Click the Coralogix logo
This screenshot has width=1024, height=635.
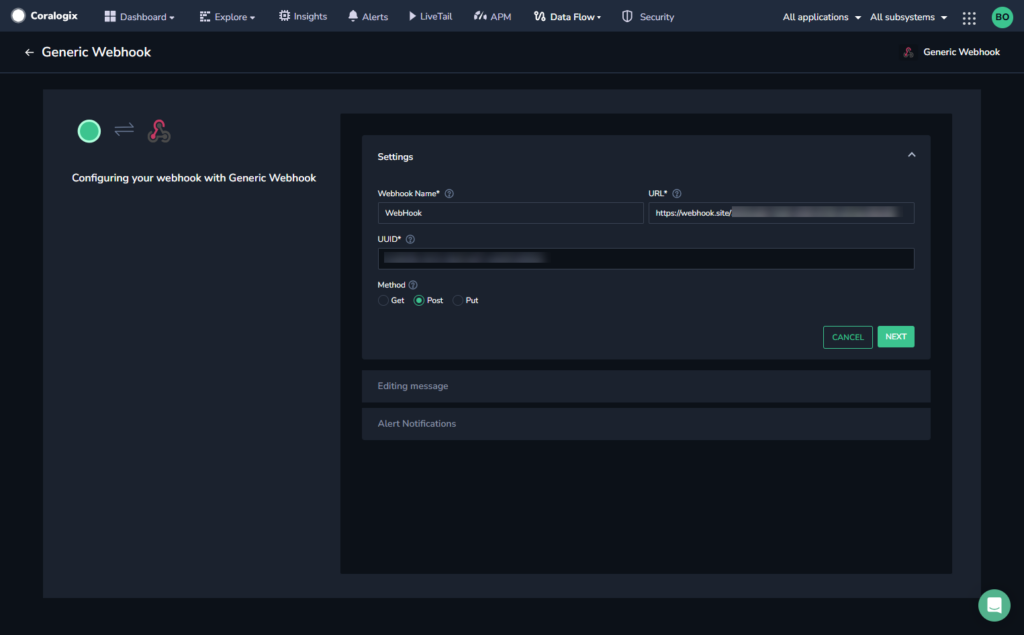point(44,16)
